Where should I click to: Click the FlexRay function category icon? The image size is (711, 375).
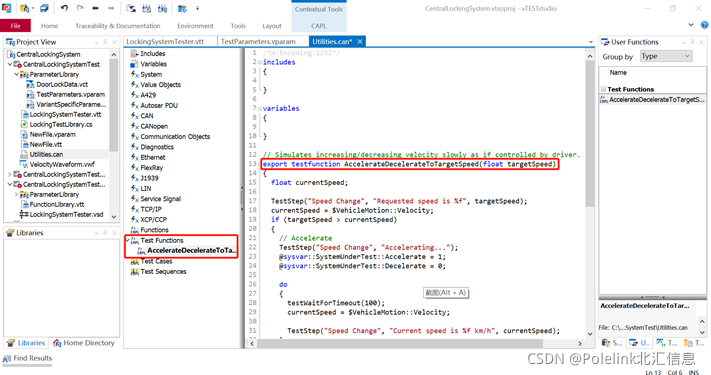point(135,168)
